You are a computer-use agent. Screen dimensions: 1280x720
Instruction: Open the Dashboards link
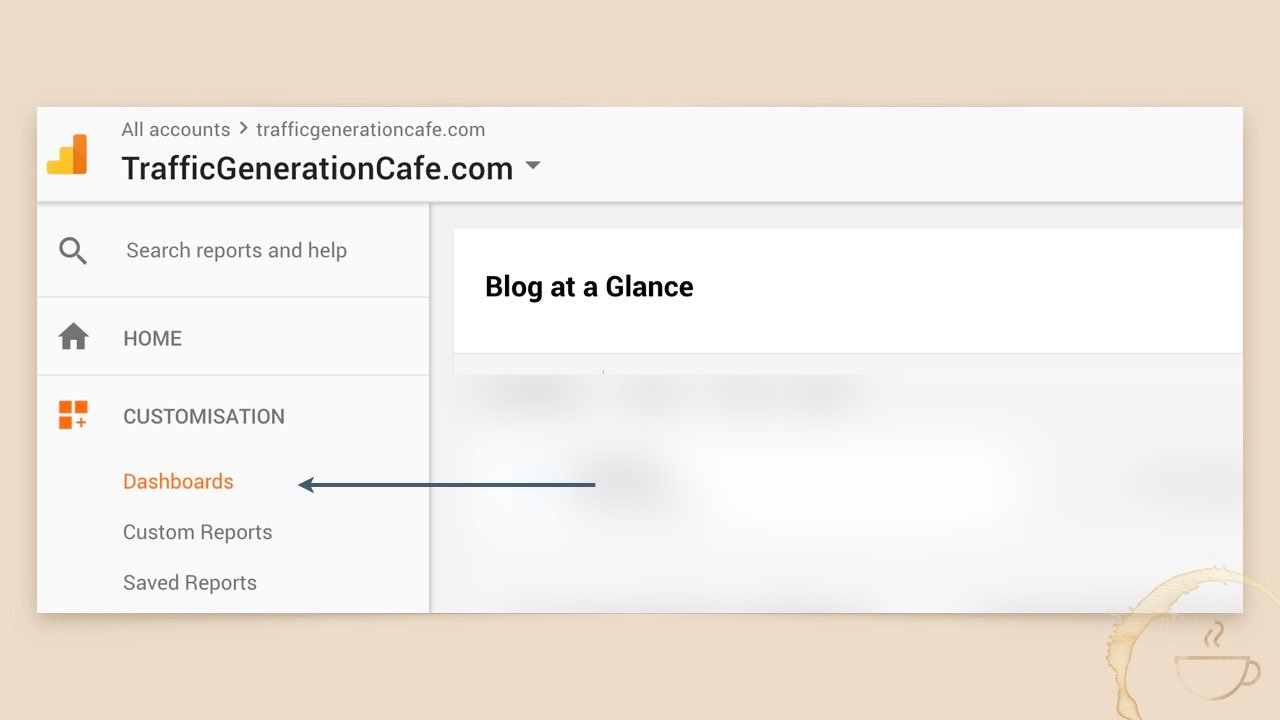click(x=178, y=481)
